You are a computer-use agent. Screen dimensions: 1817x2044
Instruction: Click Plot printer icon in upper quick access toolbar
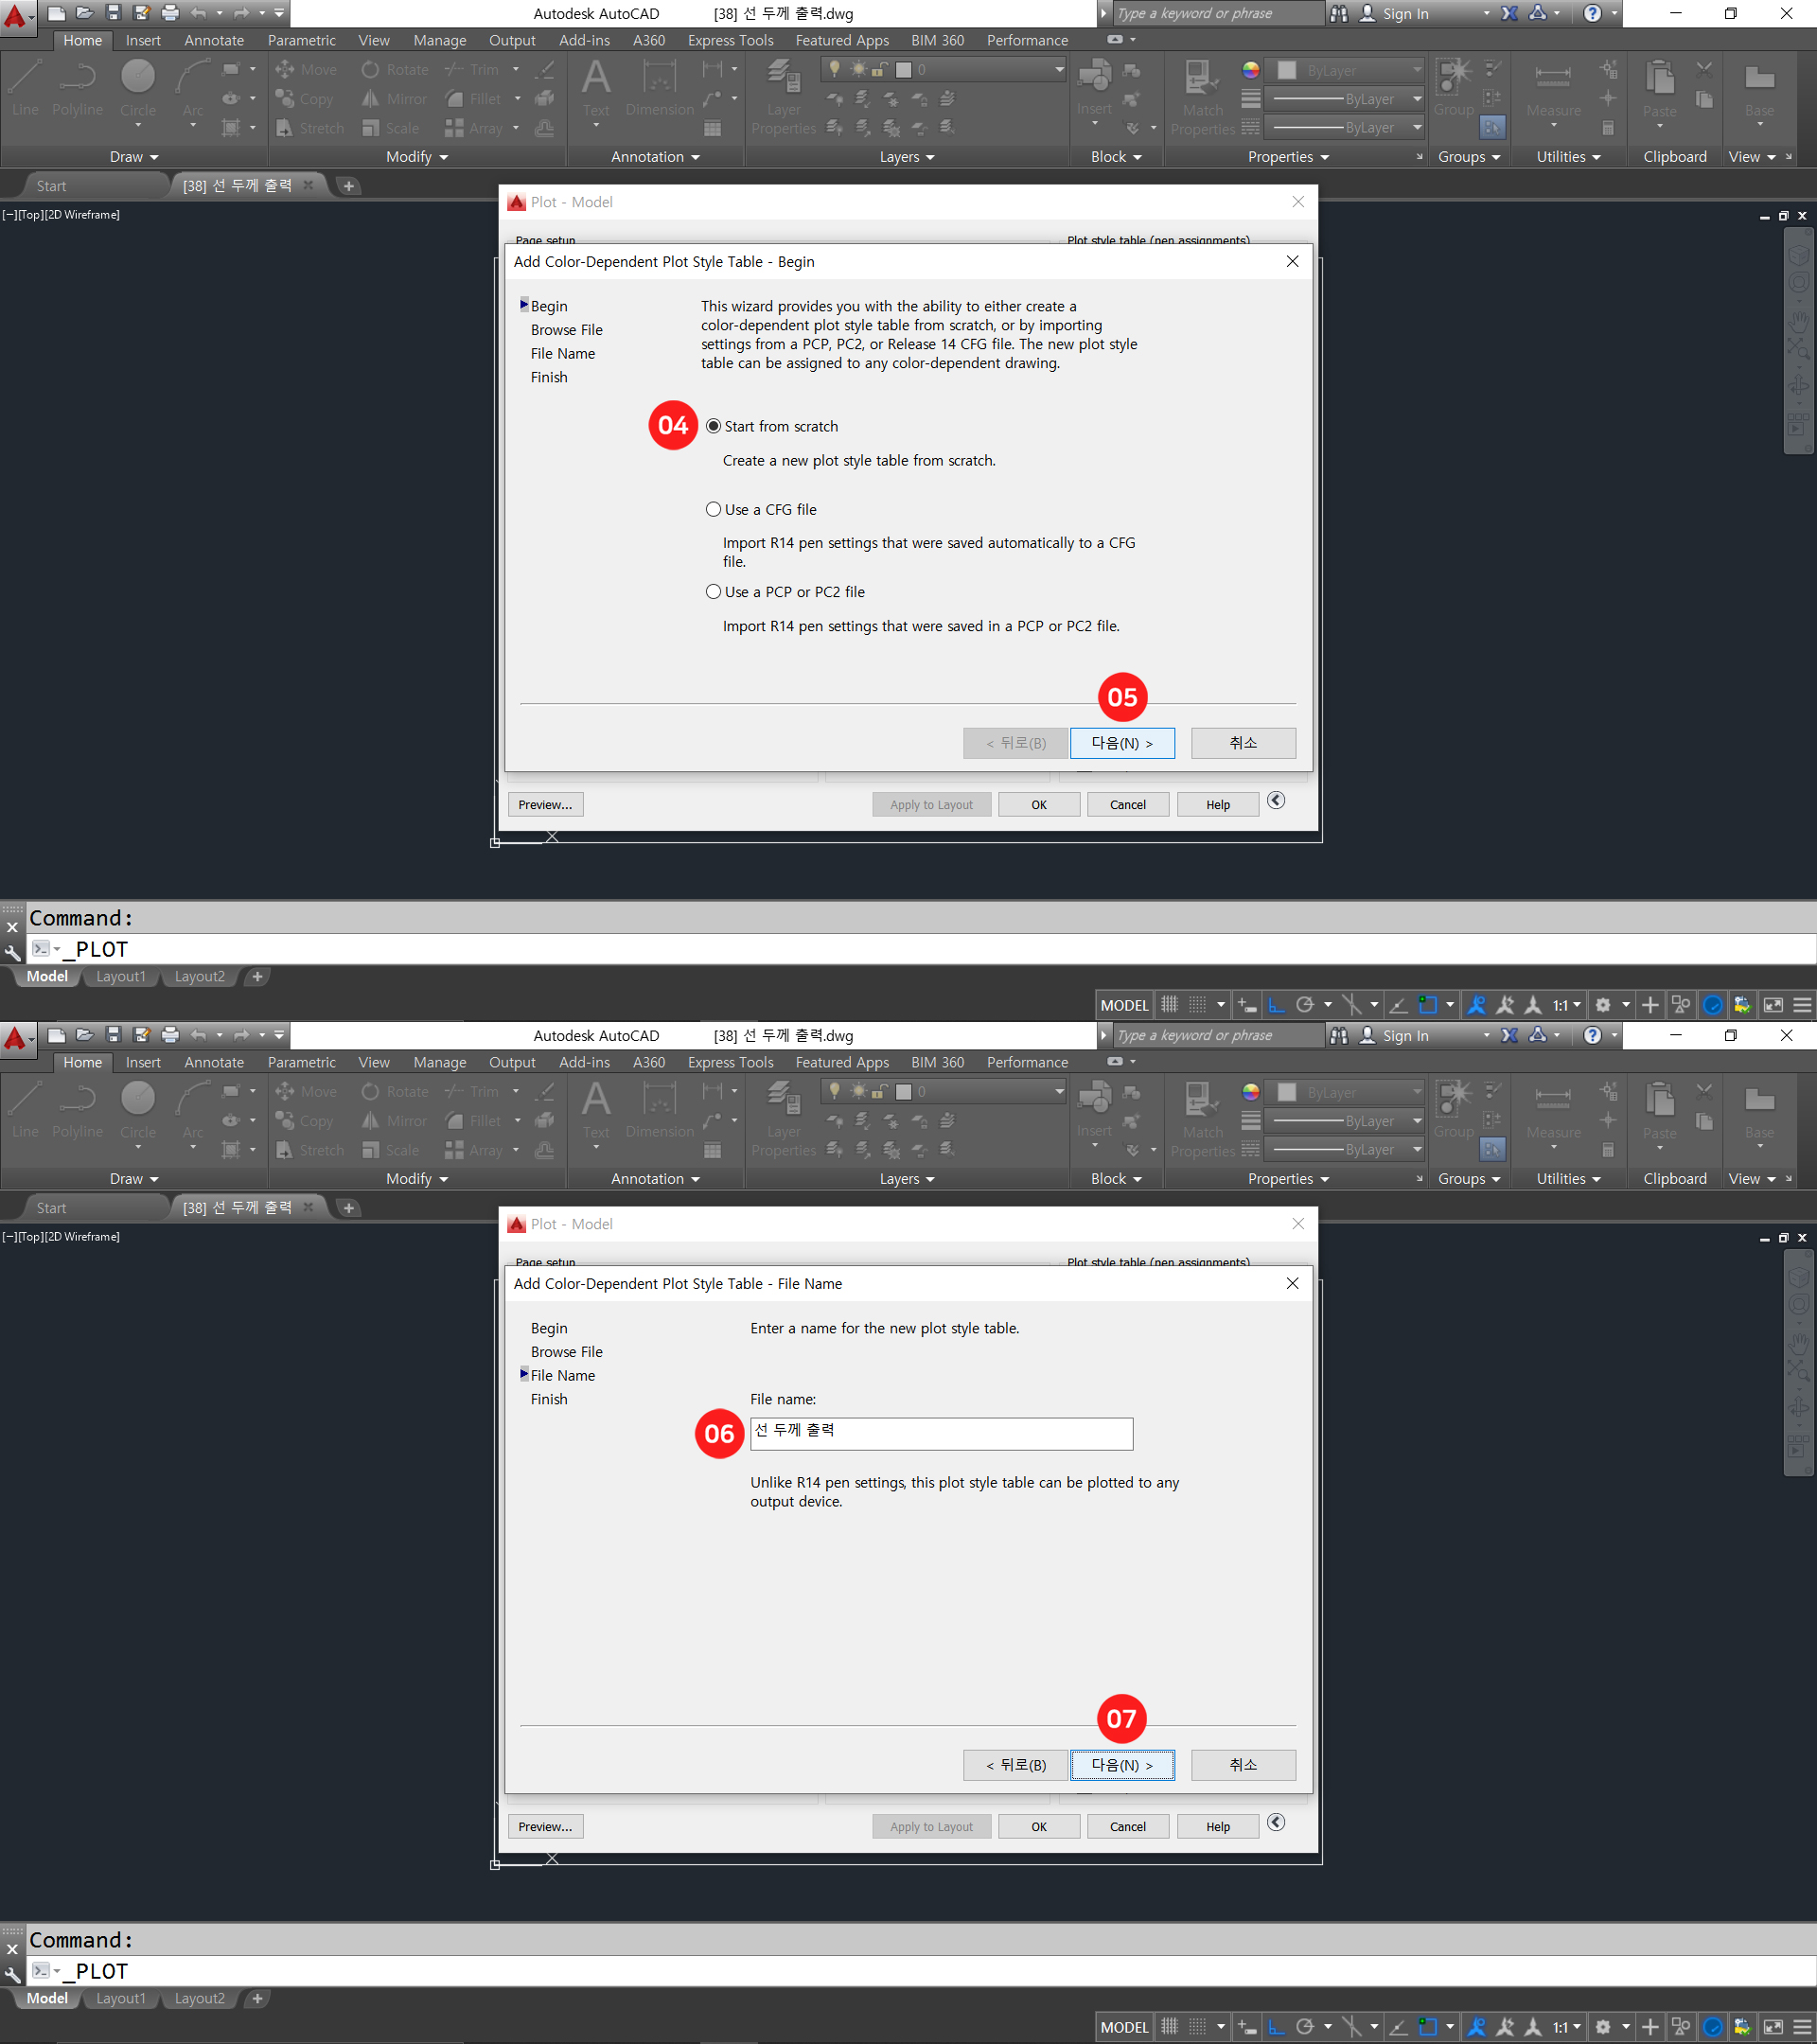(x=170, y=13)
